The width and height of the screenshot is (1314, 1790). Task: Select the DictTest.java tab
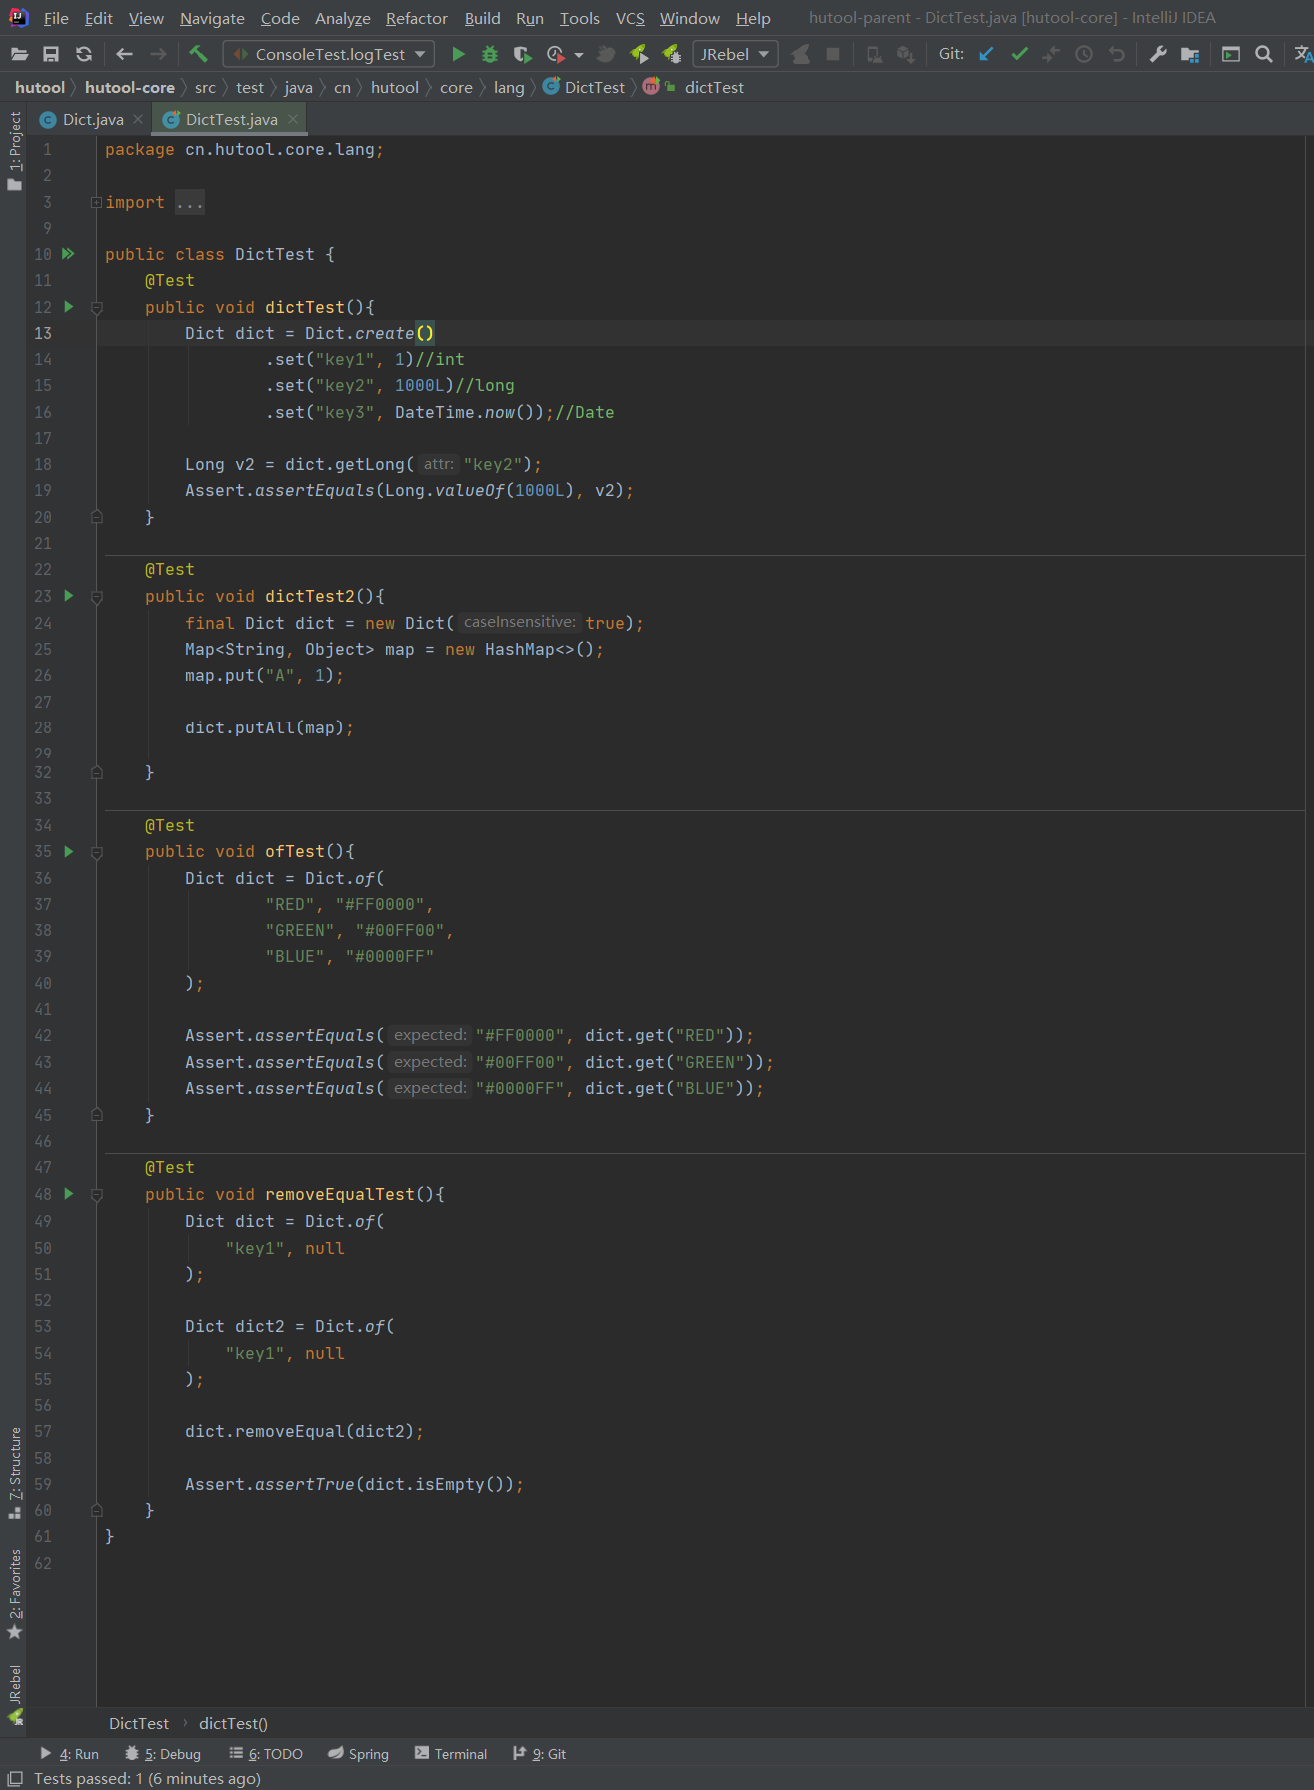click(231, 119)
